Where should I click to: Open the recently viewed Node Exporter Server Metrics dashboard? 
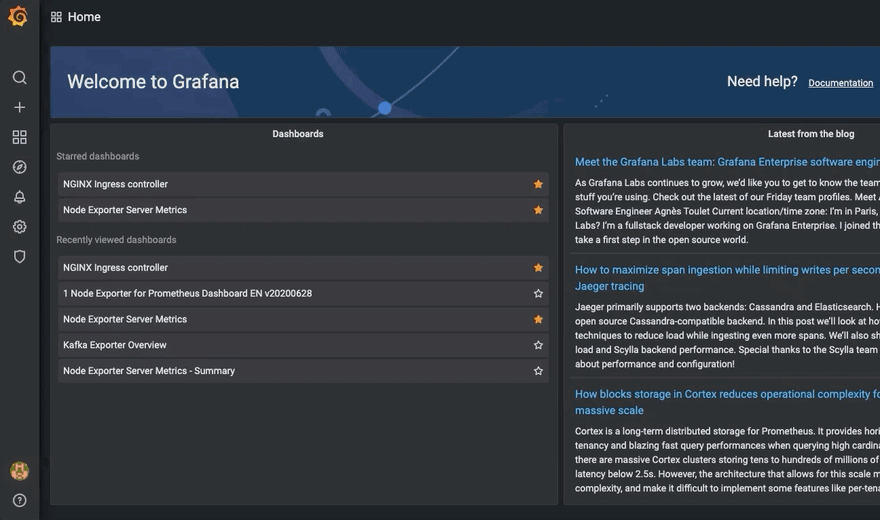coord(303,319)
